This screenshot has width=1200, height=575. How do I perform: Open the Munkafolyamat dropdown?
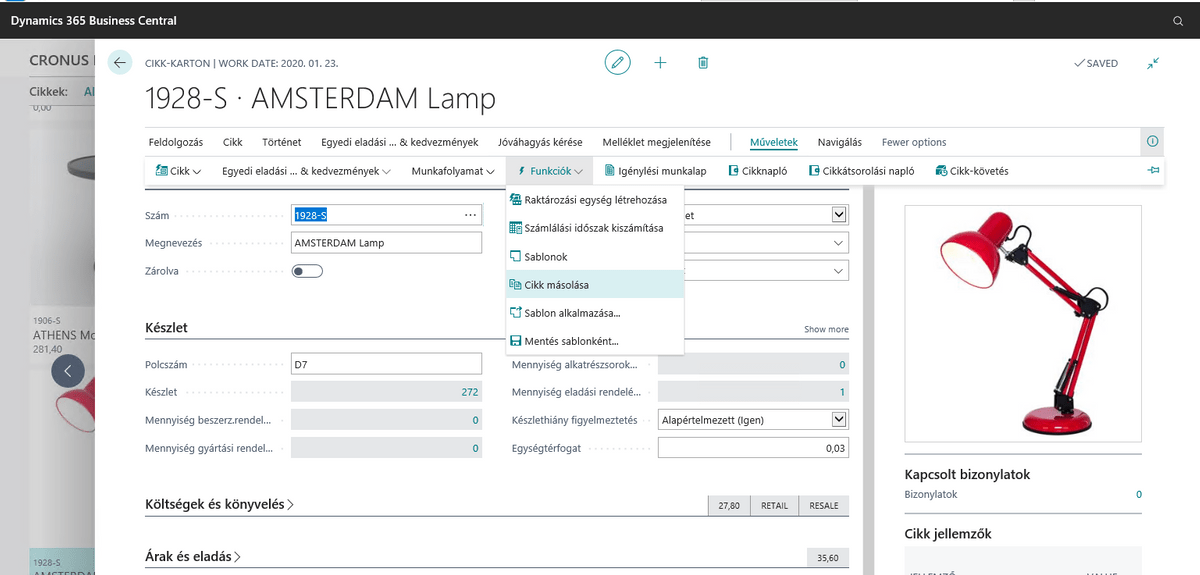[452, 171]
